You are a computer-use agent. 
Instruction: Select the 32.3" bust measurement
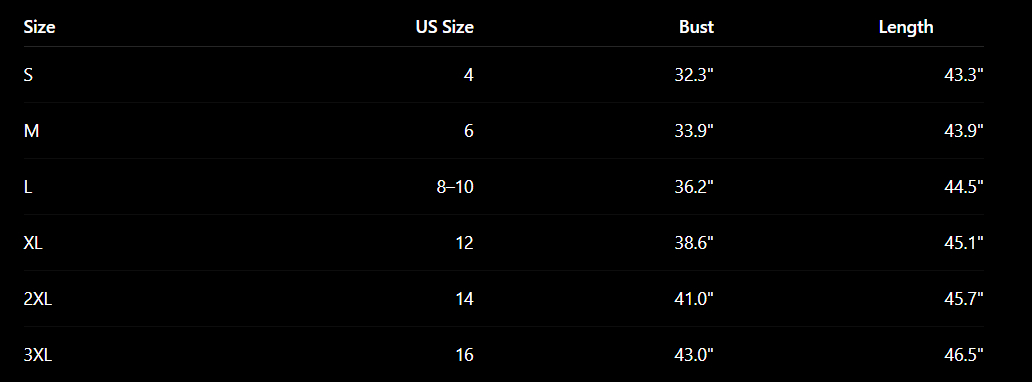click(x=694, y=75)
